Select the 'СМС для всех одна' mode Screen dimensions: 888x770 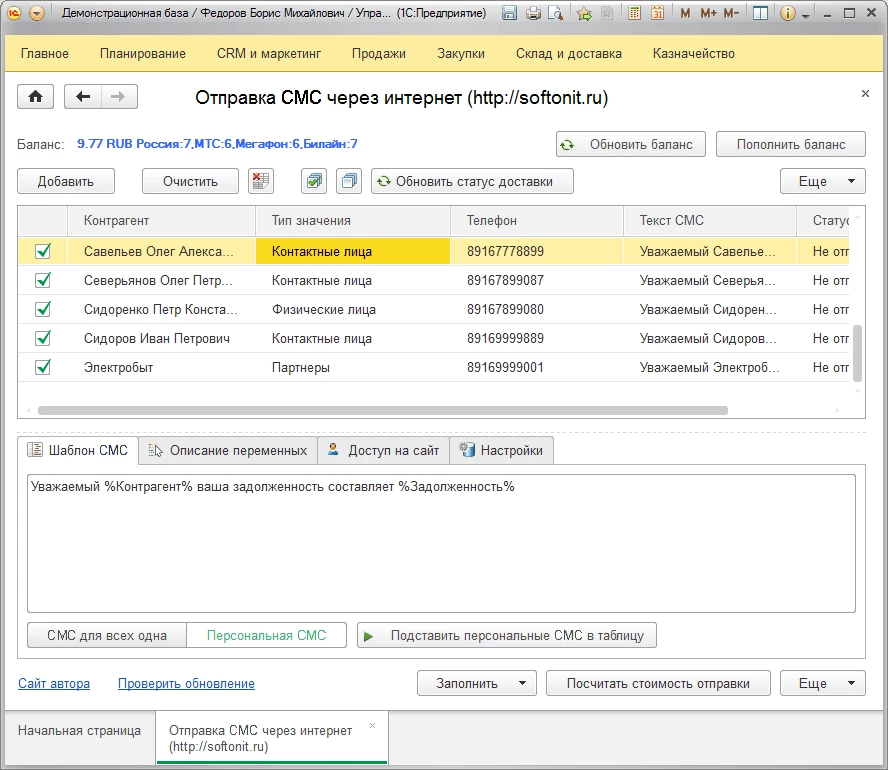click(x=107, y=635)
